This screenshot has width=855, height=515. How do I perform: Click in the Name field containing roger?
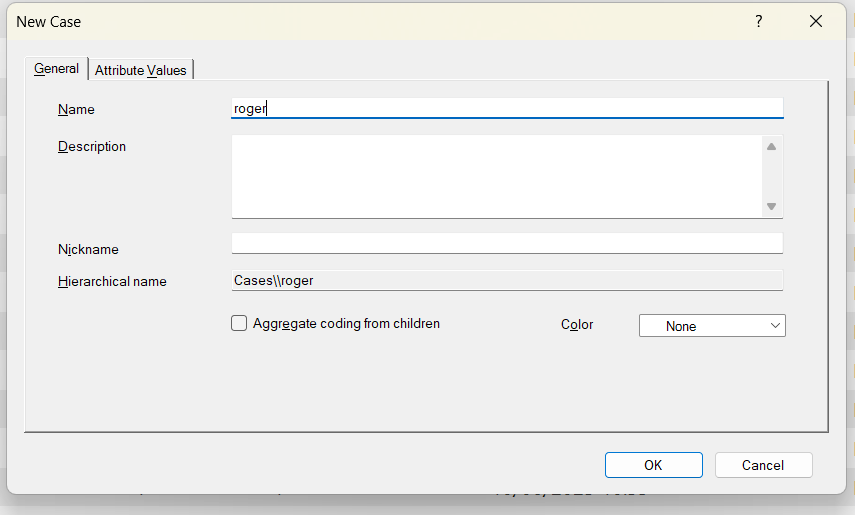coord(507,109)
